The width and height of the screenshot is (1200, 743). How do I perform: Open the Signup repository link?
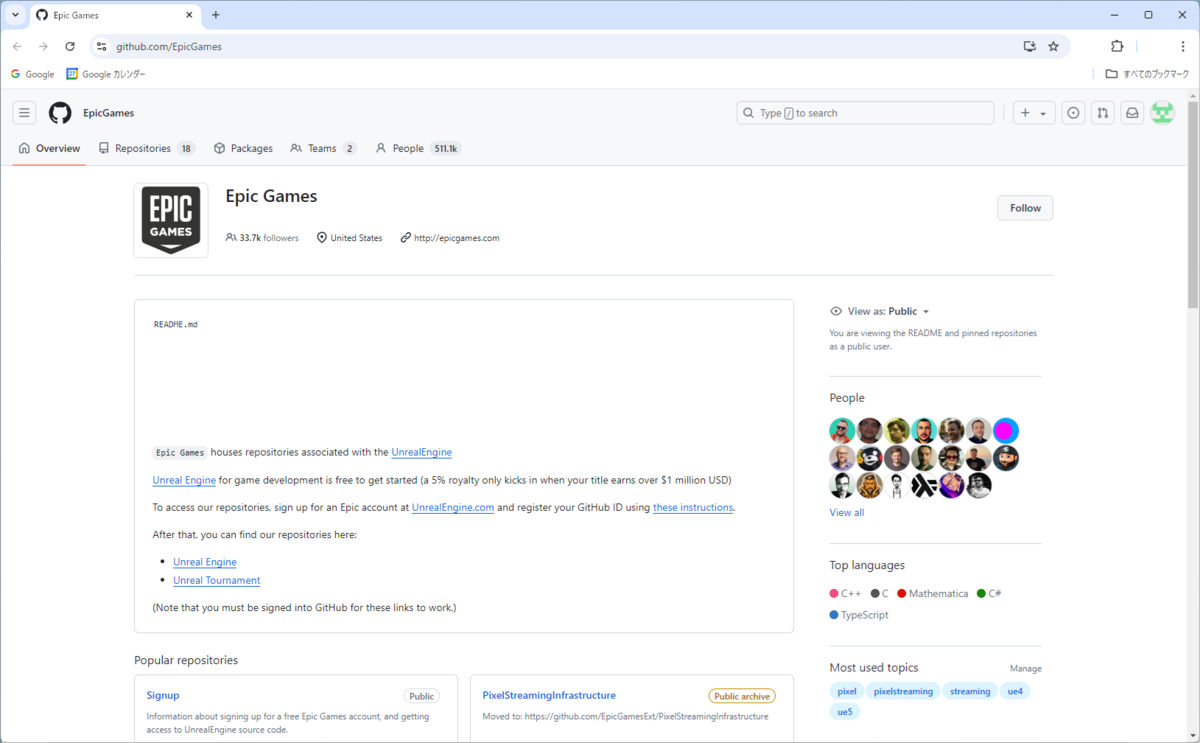tap(163, 695)
